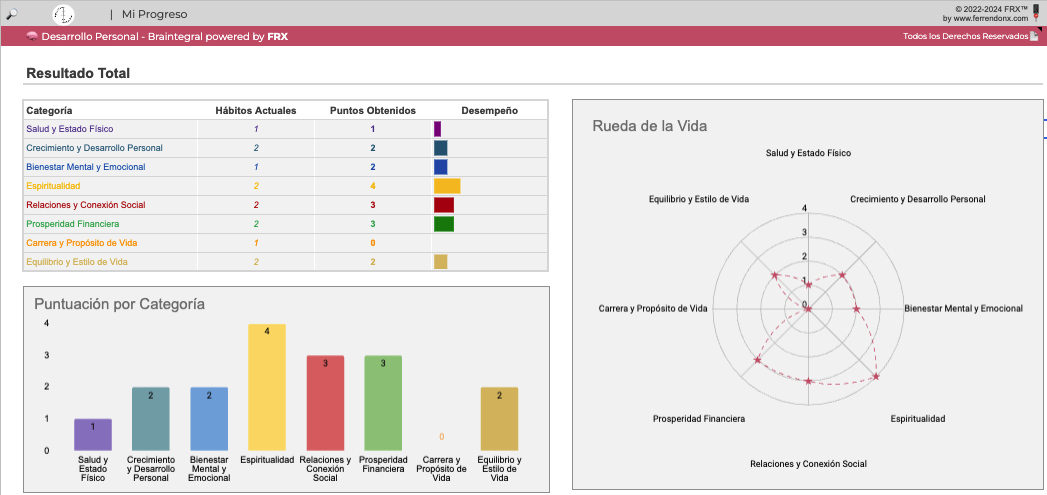Click Desarrollo Personal - Braintegral title

(x=164, y=37)
